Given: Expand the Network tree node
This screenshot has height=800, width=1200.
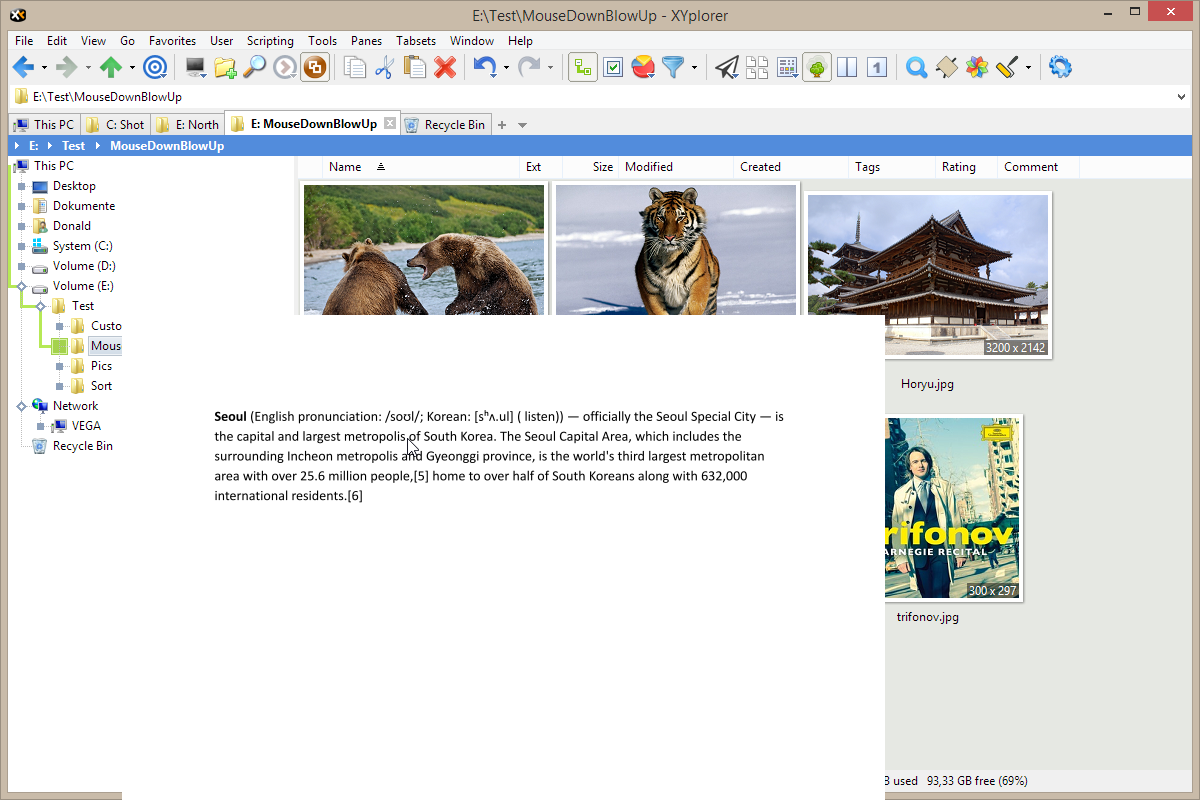Looking at the screenshot, I should (21, 406).
